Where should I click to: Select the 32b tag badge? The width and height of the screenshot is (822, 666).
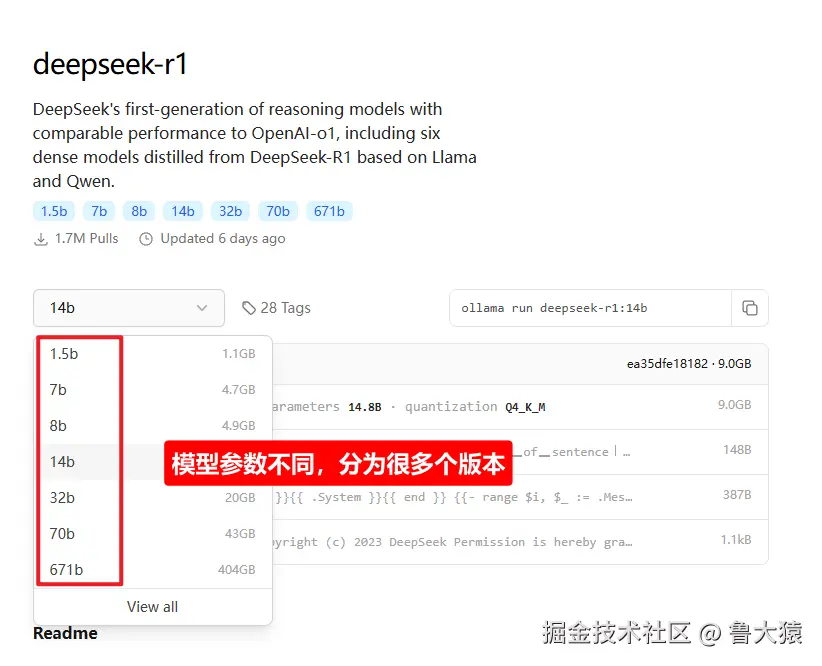pos(231,211)
